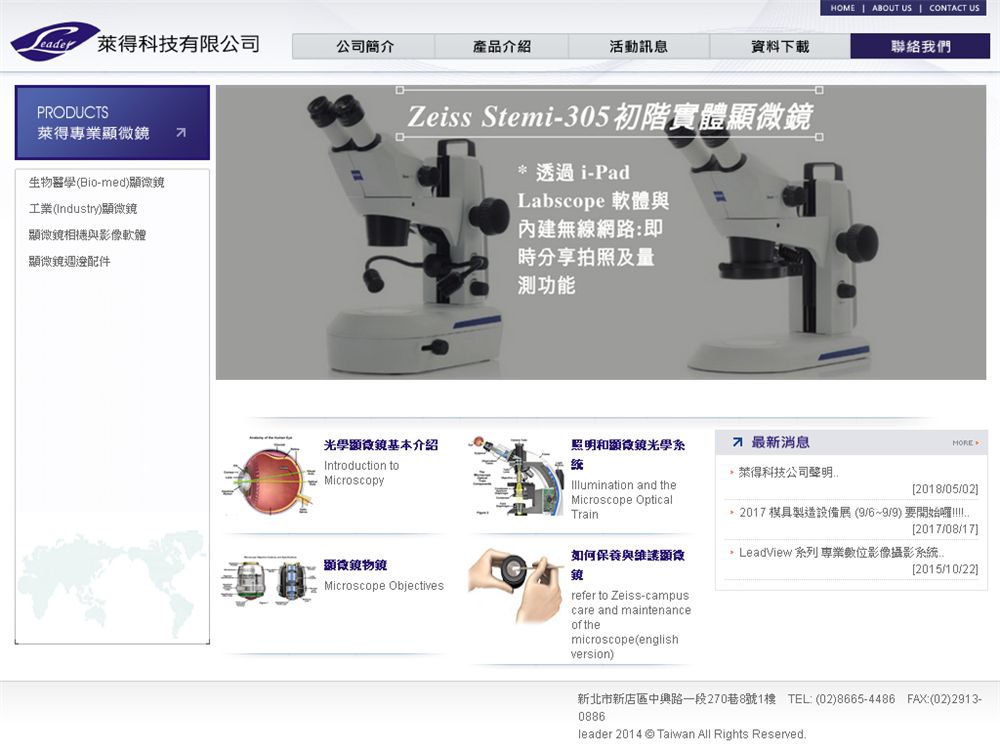Click the 聯絡我們 contact tab
1000x750 pixels.
click(x=920, y=46)
